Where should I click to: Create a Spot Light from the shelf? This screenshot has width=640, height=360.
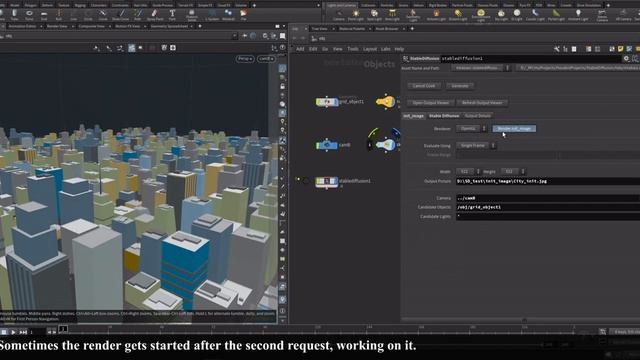coord(374,16)
